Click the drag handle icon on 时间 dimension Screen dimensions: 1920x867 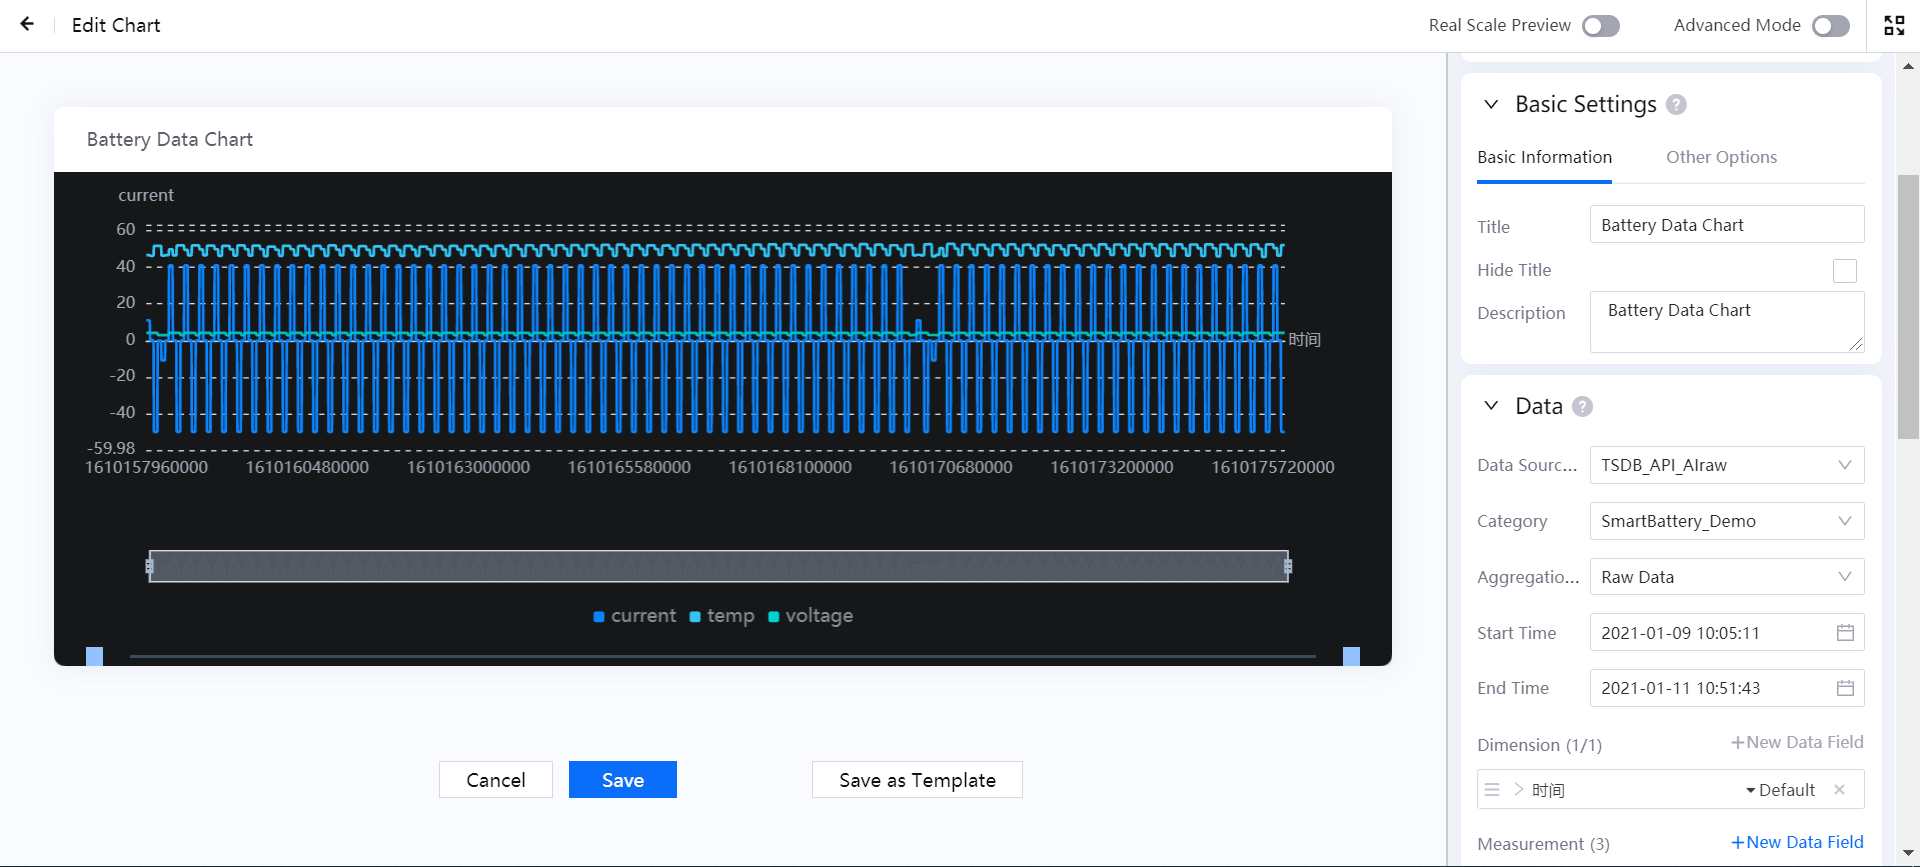(1492, 790)
